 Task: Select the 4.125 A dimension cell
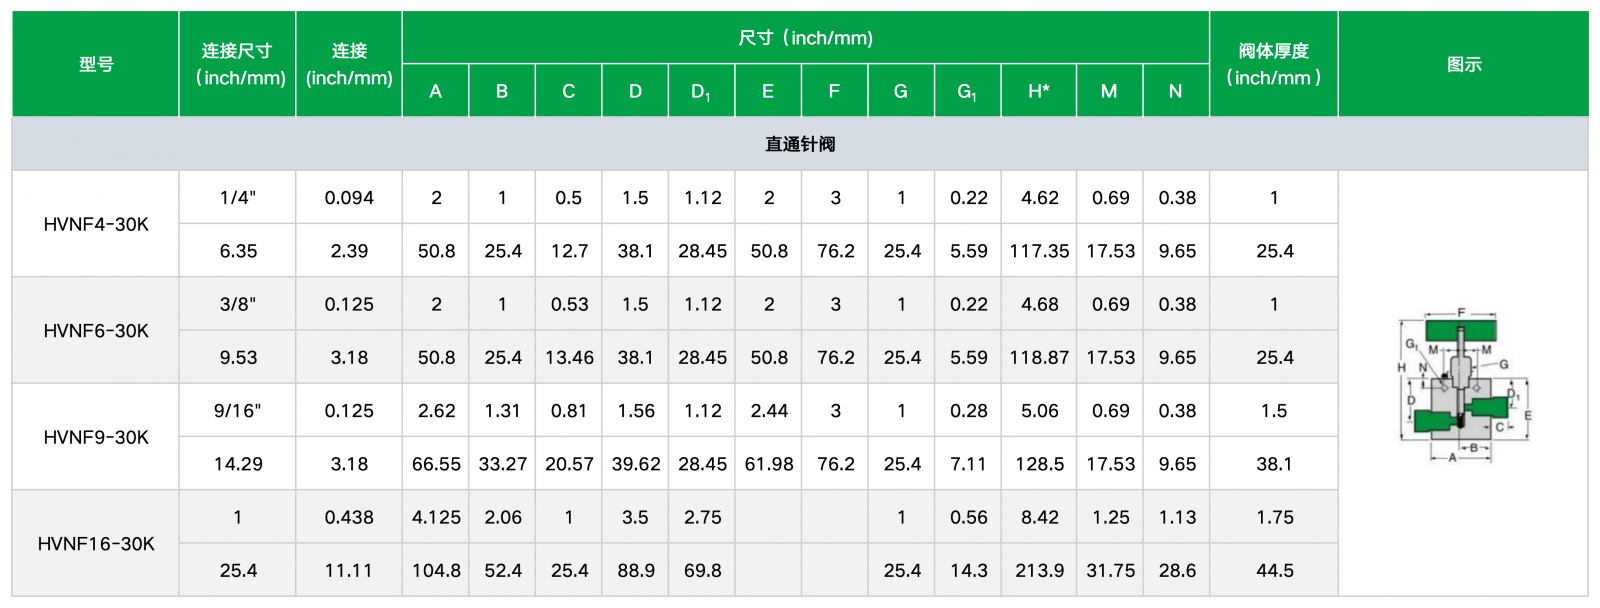[436, 517]
